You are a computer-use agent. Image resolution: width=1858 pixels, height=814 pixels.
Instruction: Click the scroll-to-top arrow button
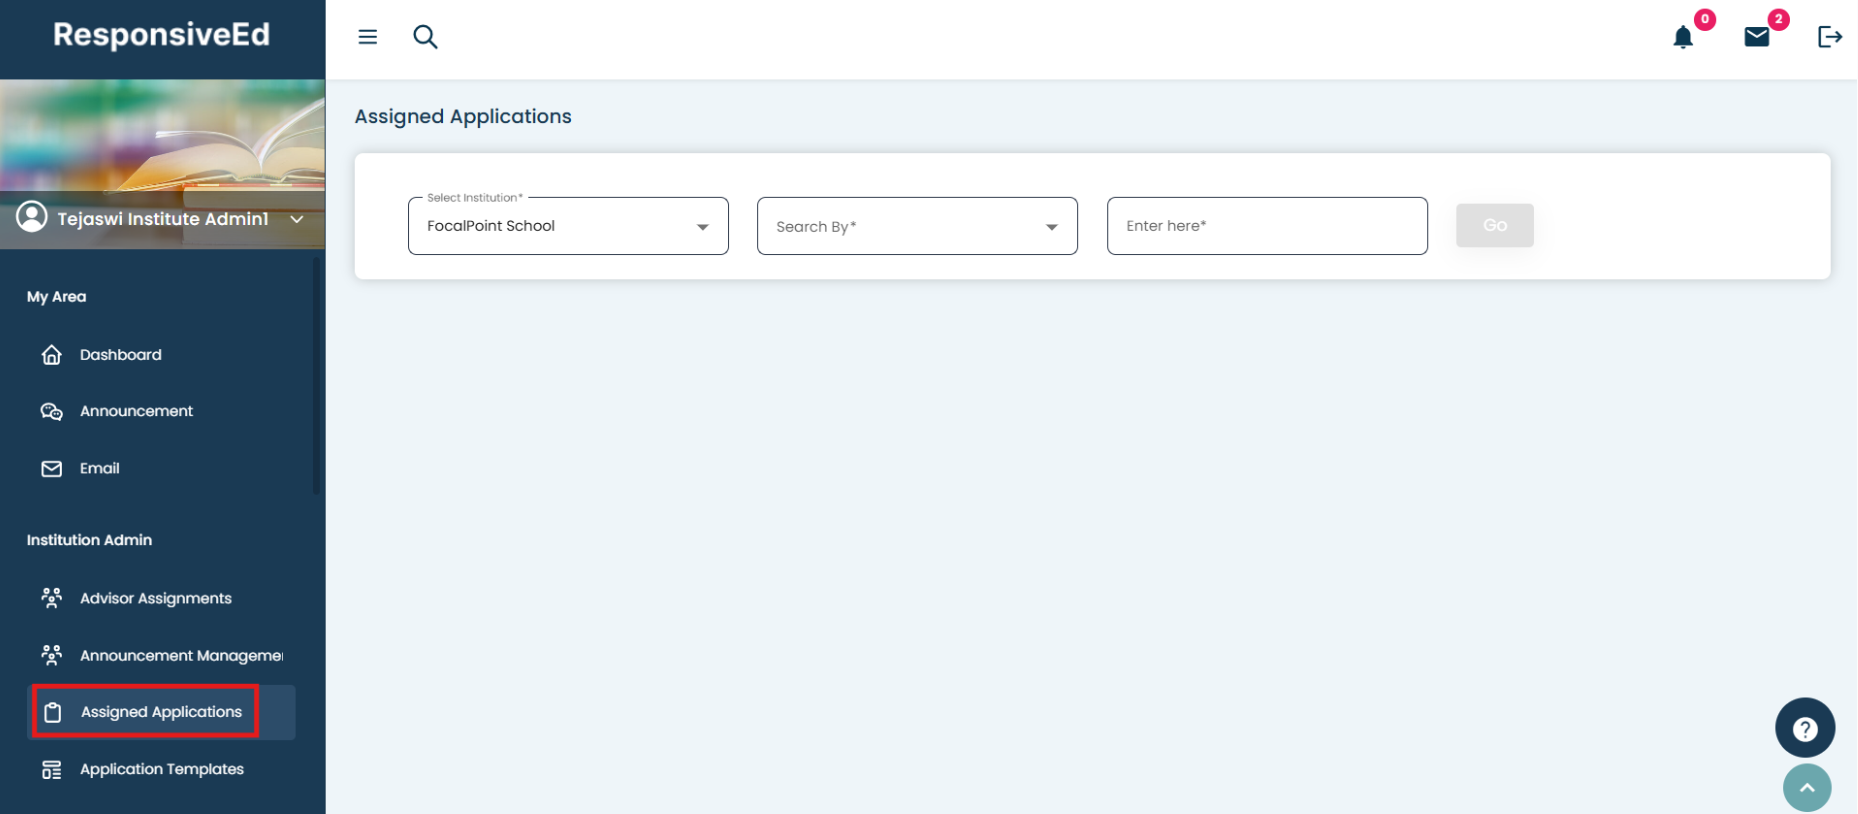[1806, 788]
